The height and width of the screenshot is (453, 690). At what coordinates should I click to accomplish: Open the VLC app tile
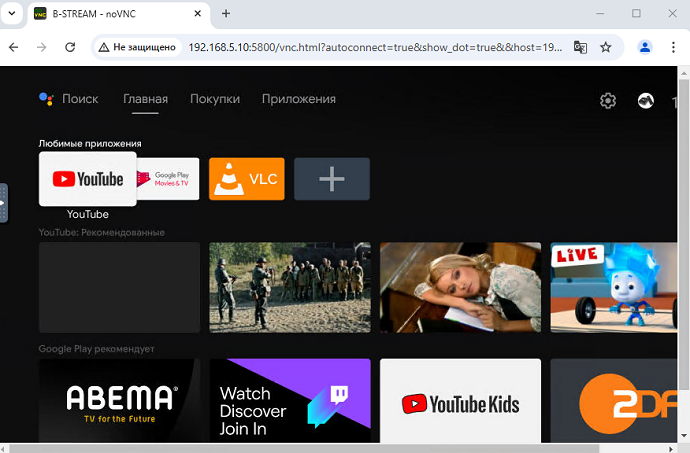click(x=247, y=179)
